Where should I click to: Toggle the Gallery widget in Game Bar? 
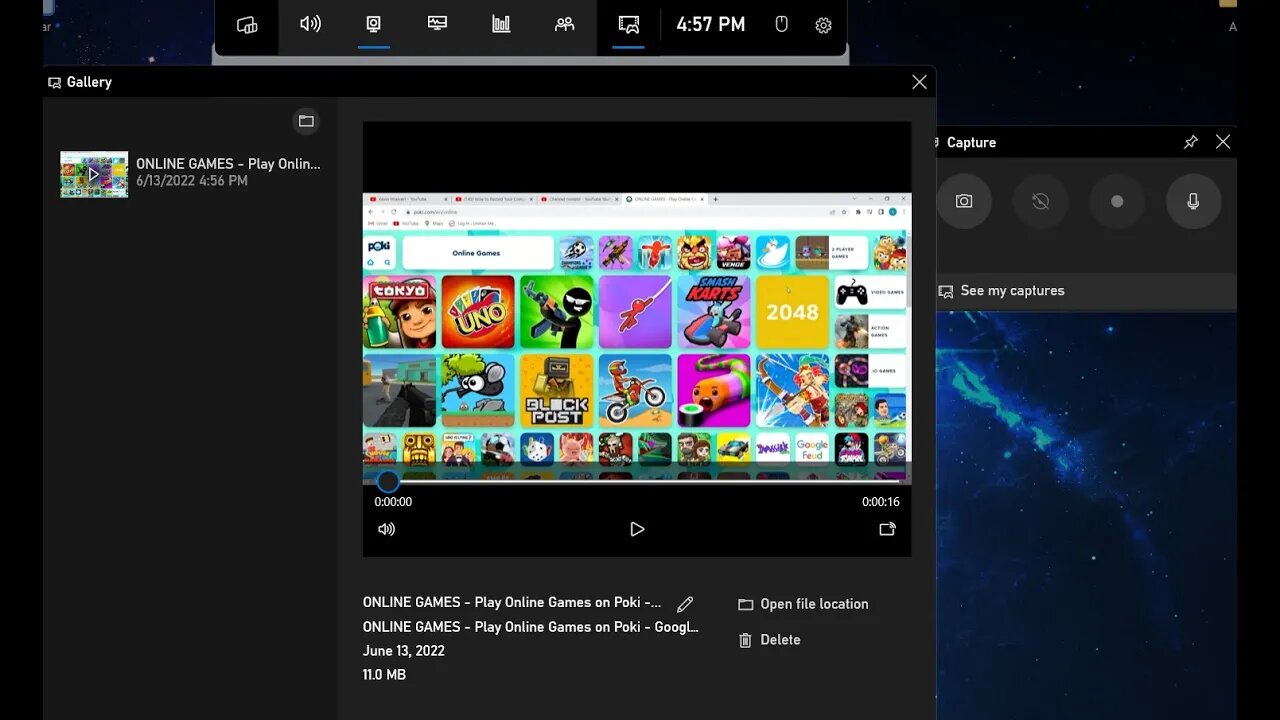628,24
